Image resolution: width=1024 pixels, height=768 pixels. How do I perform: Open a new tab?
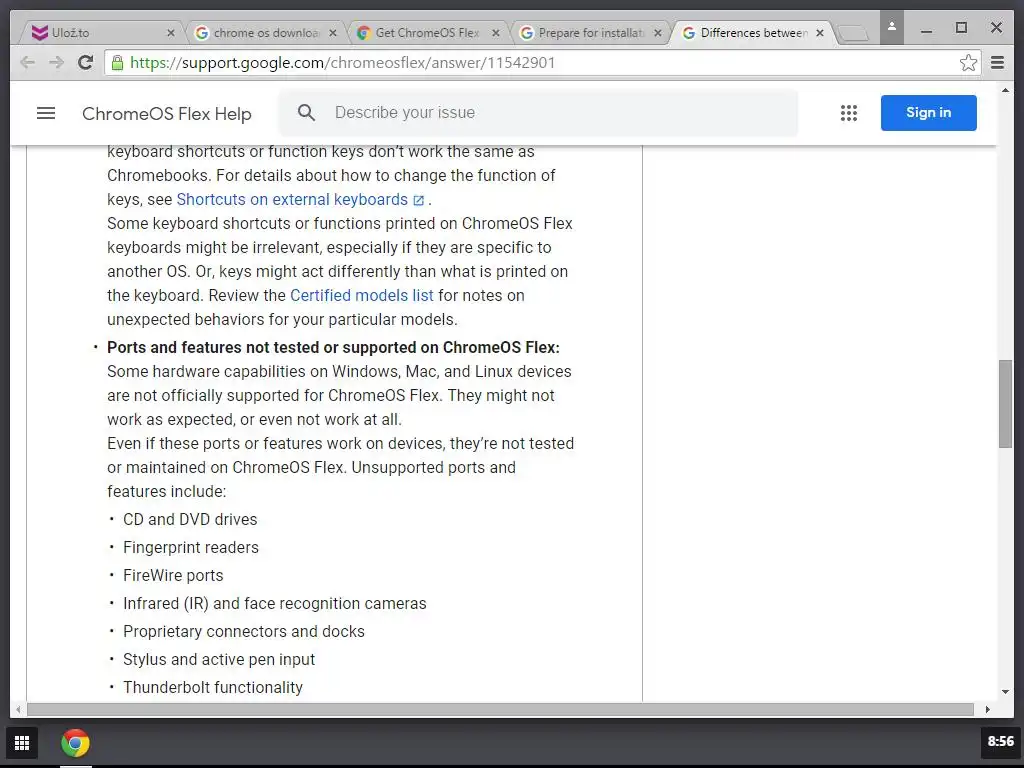853,33
